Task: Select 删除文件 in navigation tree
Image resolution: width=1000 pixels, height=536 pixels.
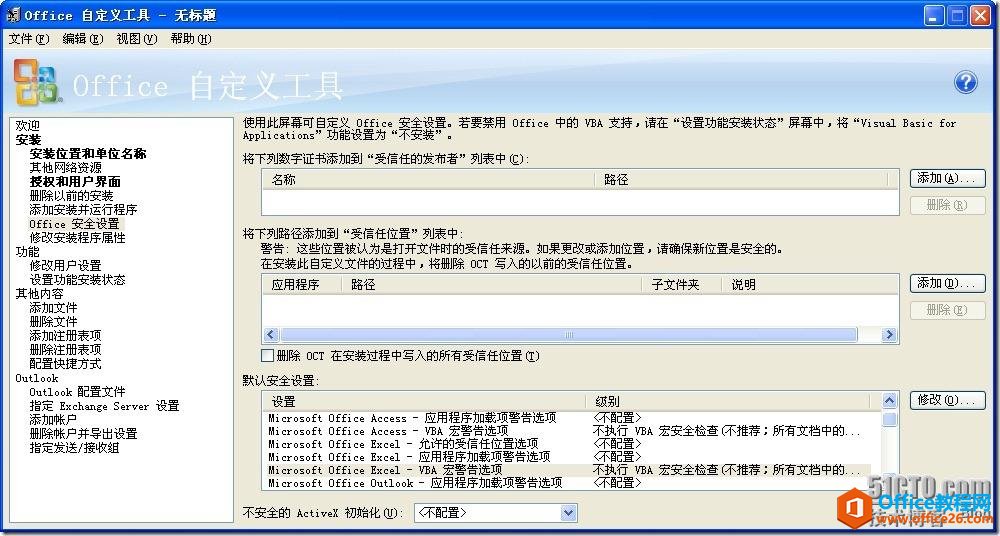Action: point(54,322)
